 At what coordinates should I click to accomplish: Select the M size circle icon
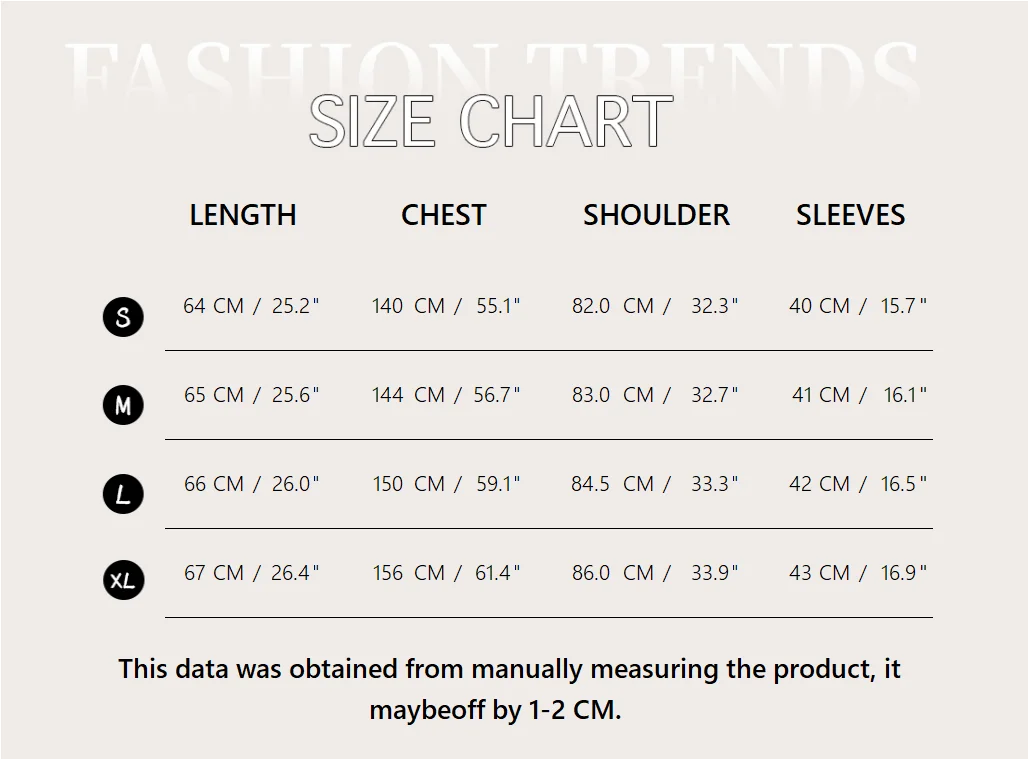pos(123,405)
